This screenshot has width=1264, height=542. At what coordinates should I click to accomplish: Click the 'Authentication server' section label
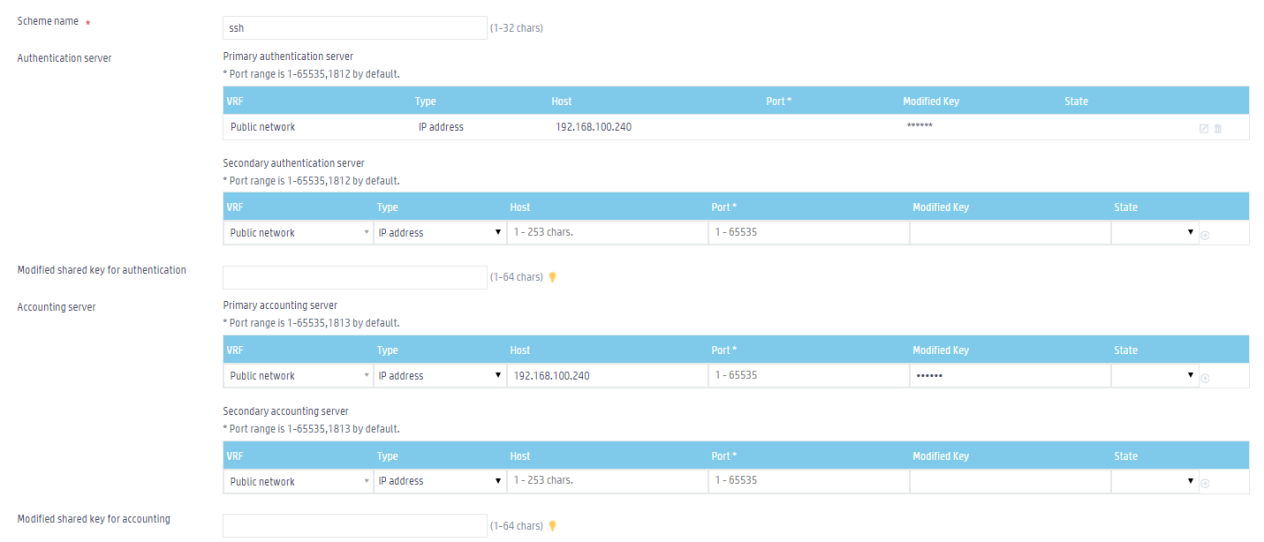click(64, 58)
